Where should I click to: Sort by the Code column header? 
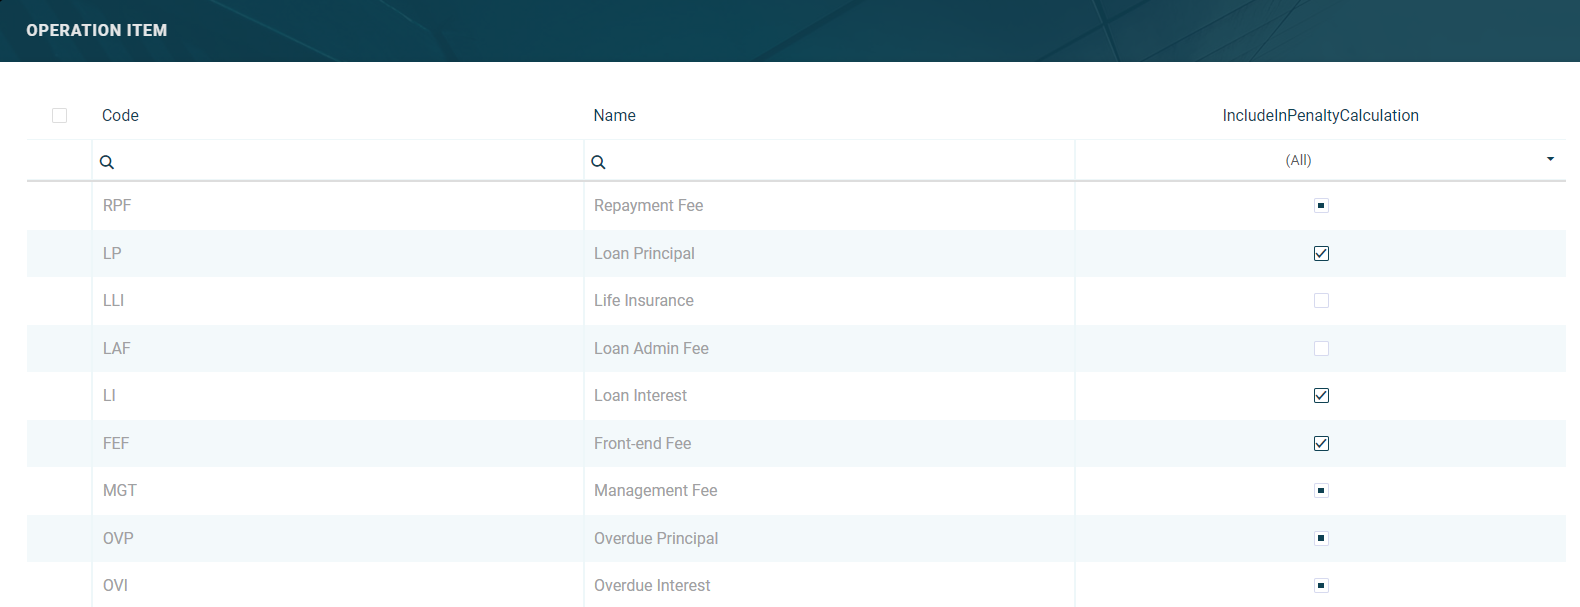point(120,116)
